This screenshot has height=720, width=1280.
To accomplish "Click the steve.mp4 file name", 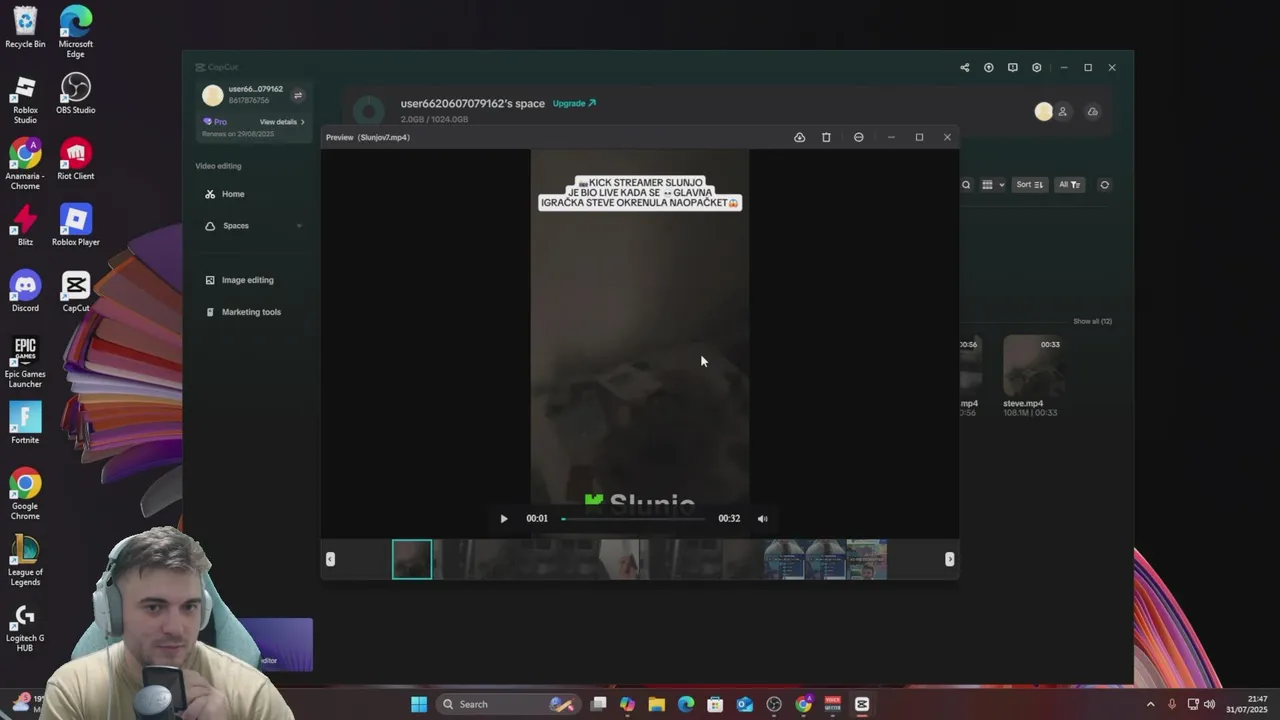I will click(x=1023, y=404).
